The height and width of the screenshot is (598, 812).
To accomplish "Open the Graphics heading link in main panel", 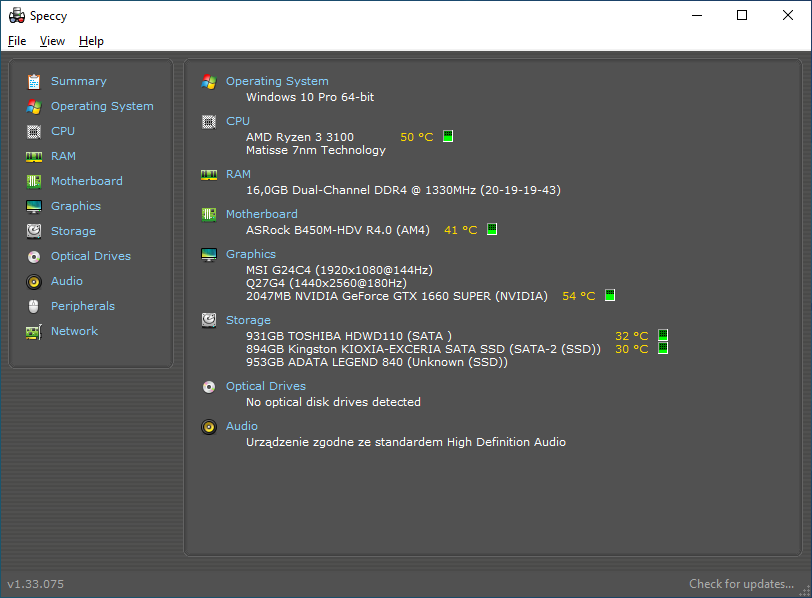I will [251, 254].
